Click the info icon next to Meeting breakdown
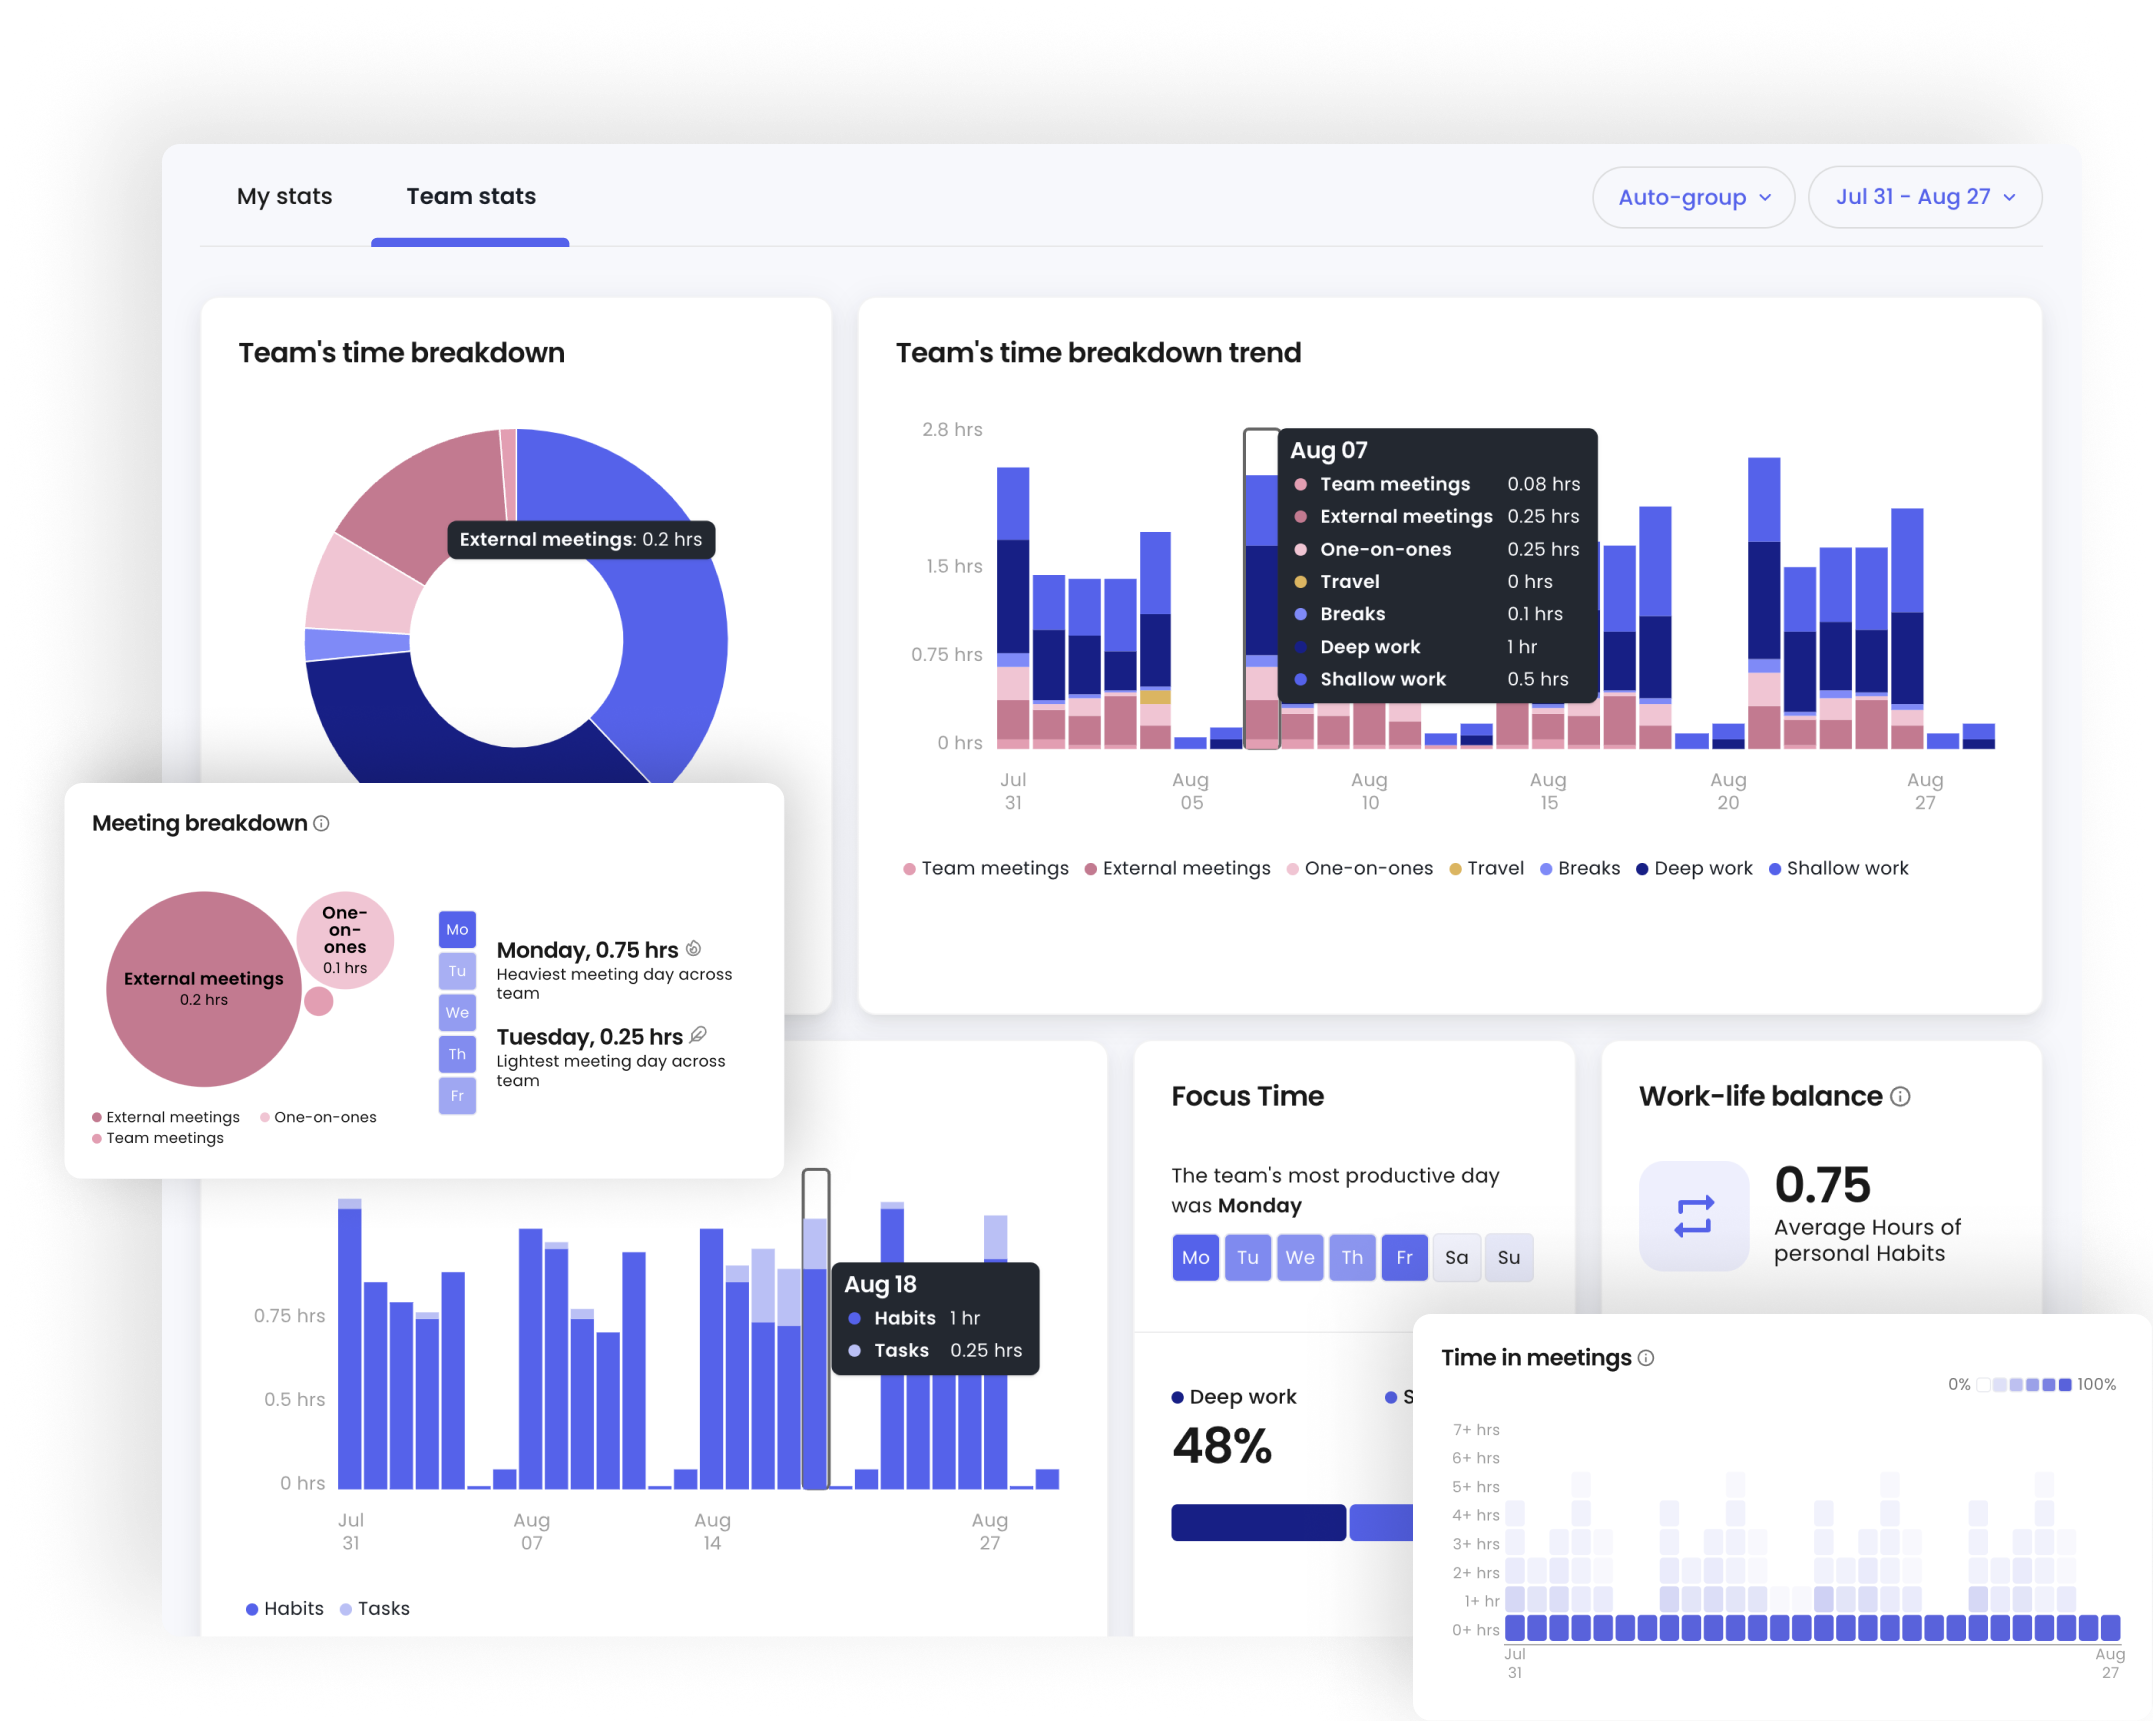 (322, 823)
